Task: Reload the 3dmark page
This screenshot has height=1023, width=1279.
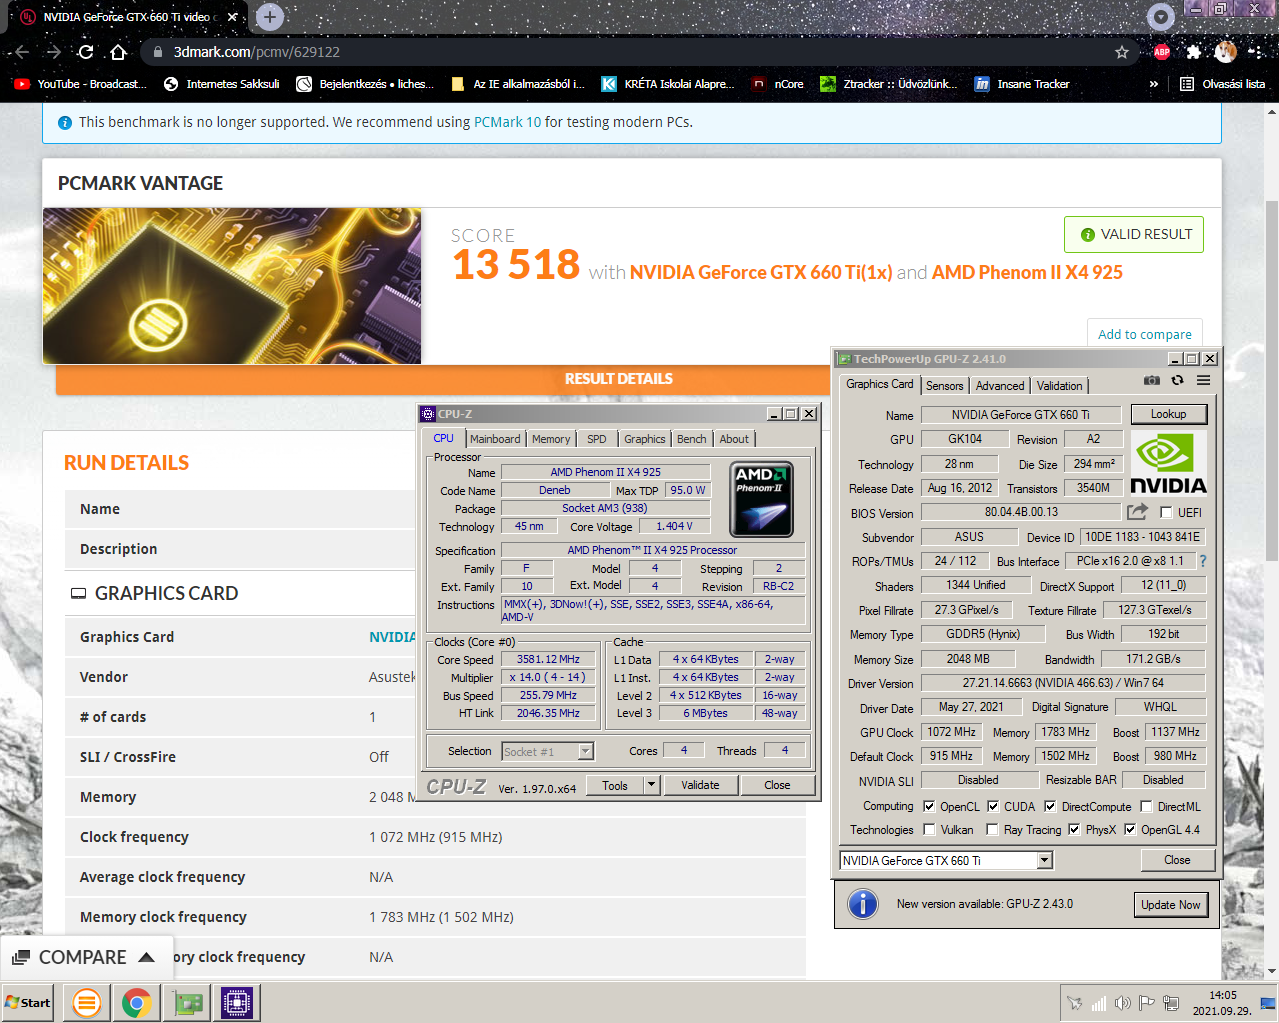Action: coord(86,52)
